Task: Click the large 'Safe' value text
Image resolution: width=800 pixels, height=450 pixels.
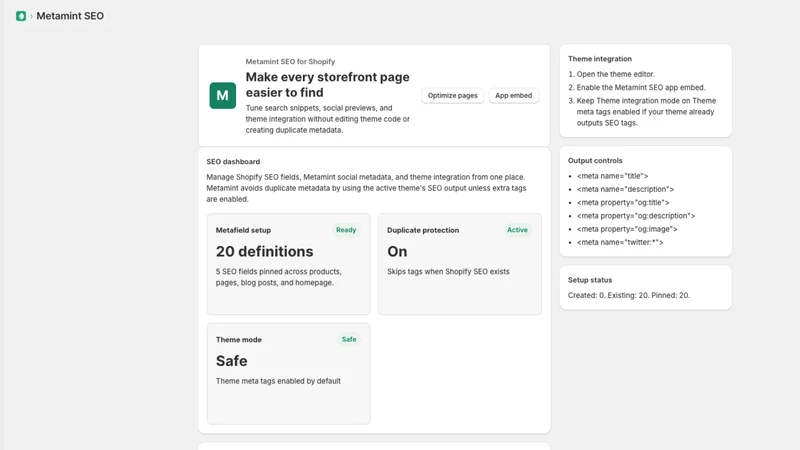Action: 232,361
